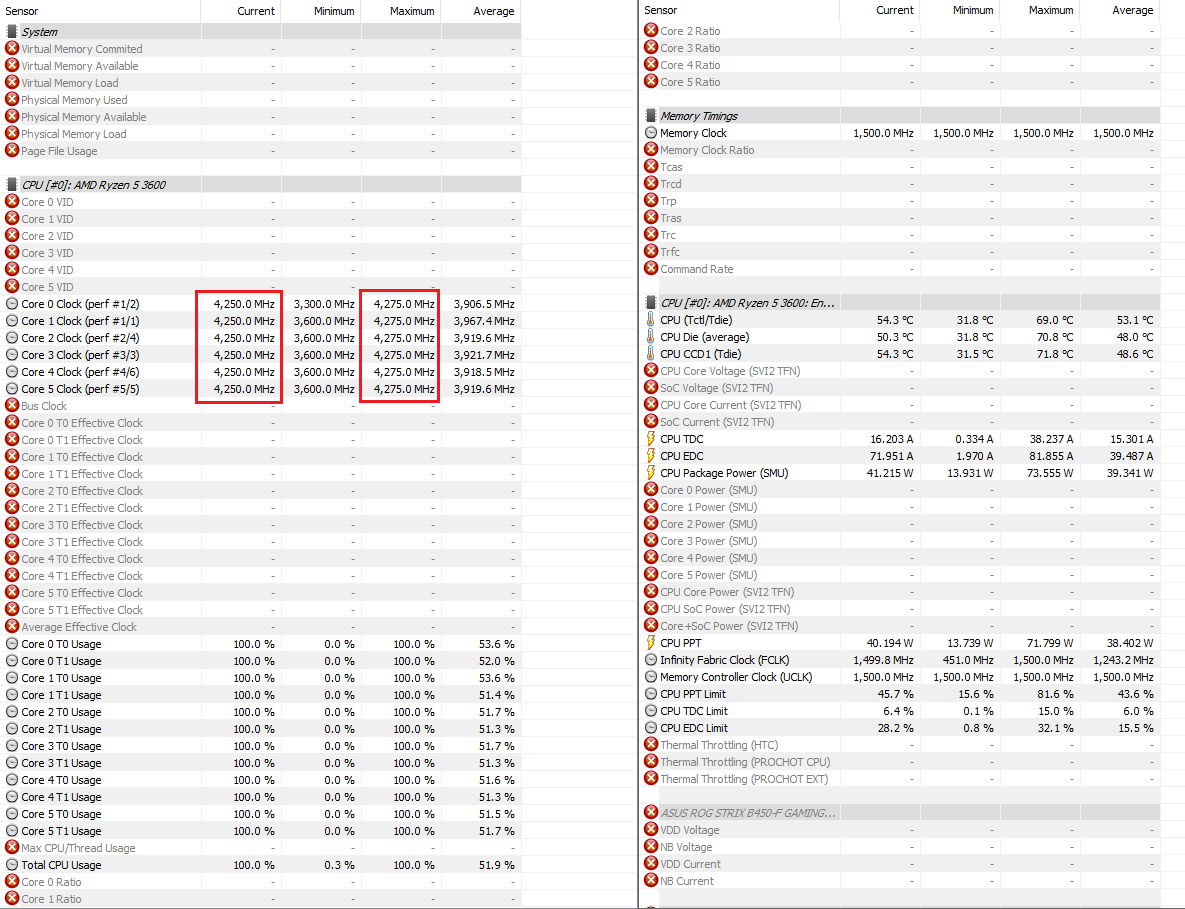1185x909 pixels.
Task: Click the thermometer icon beside CPU (Tctl/Tdie)
Action: (651, 320)
